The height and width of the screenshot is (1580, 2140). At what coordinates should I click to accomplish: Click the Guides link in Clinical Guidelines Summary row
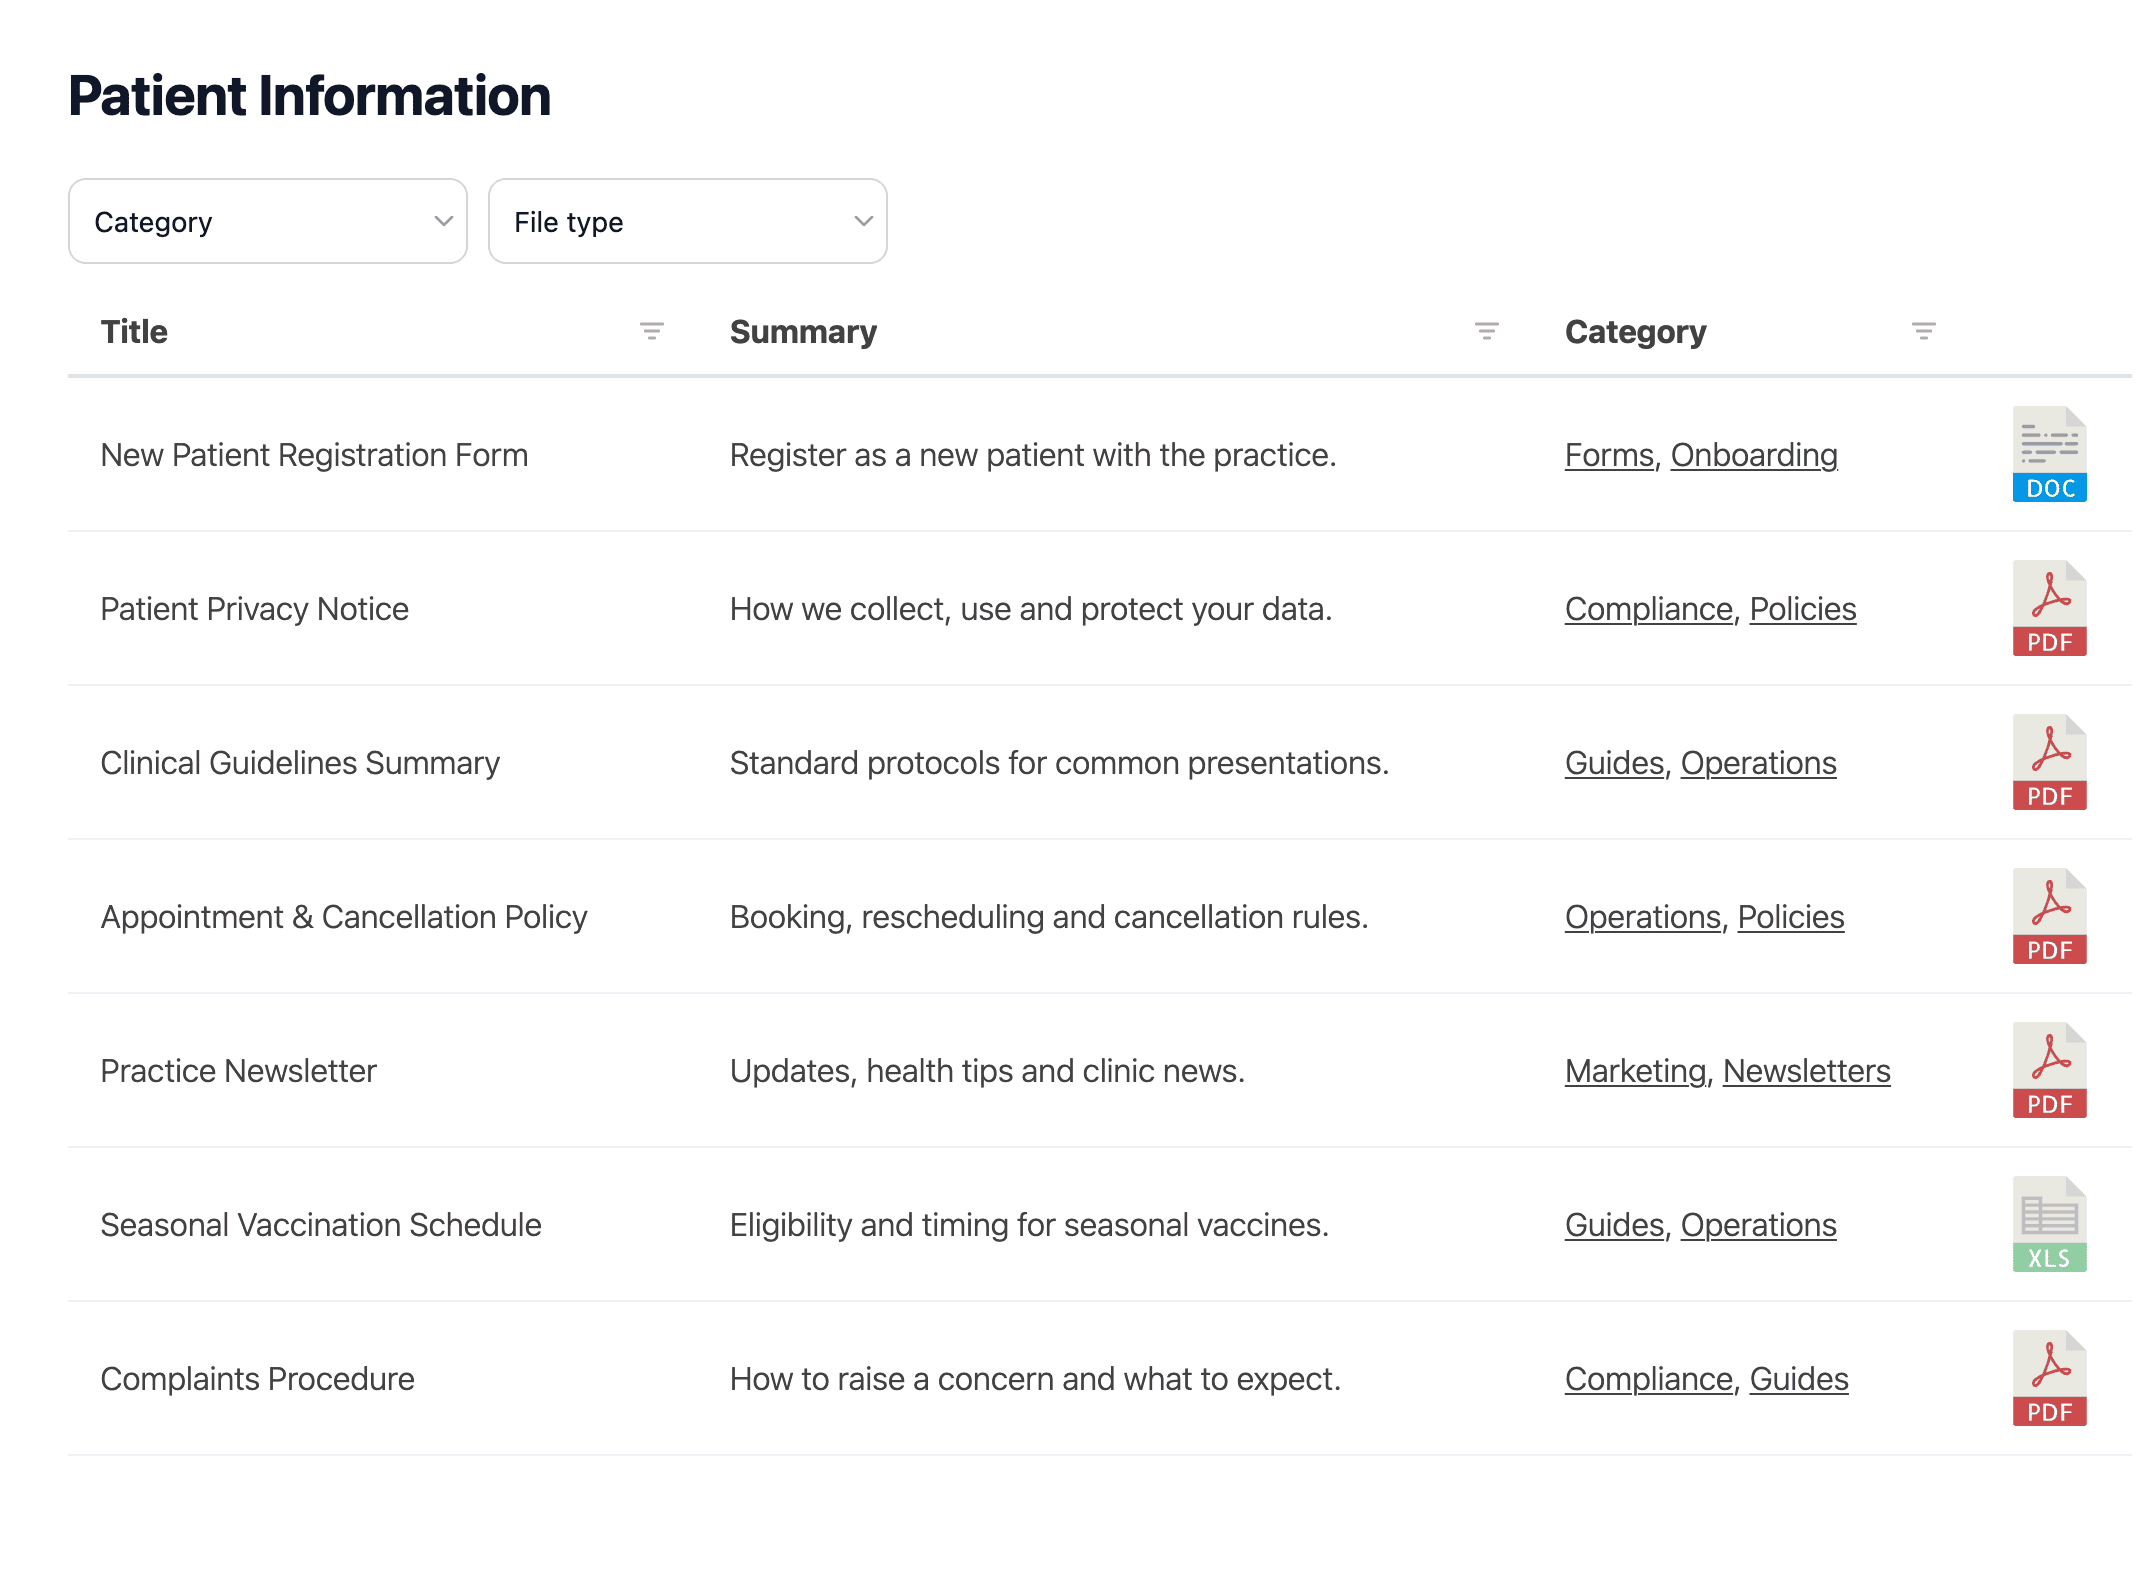point(1614,763)
